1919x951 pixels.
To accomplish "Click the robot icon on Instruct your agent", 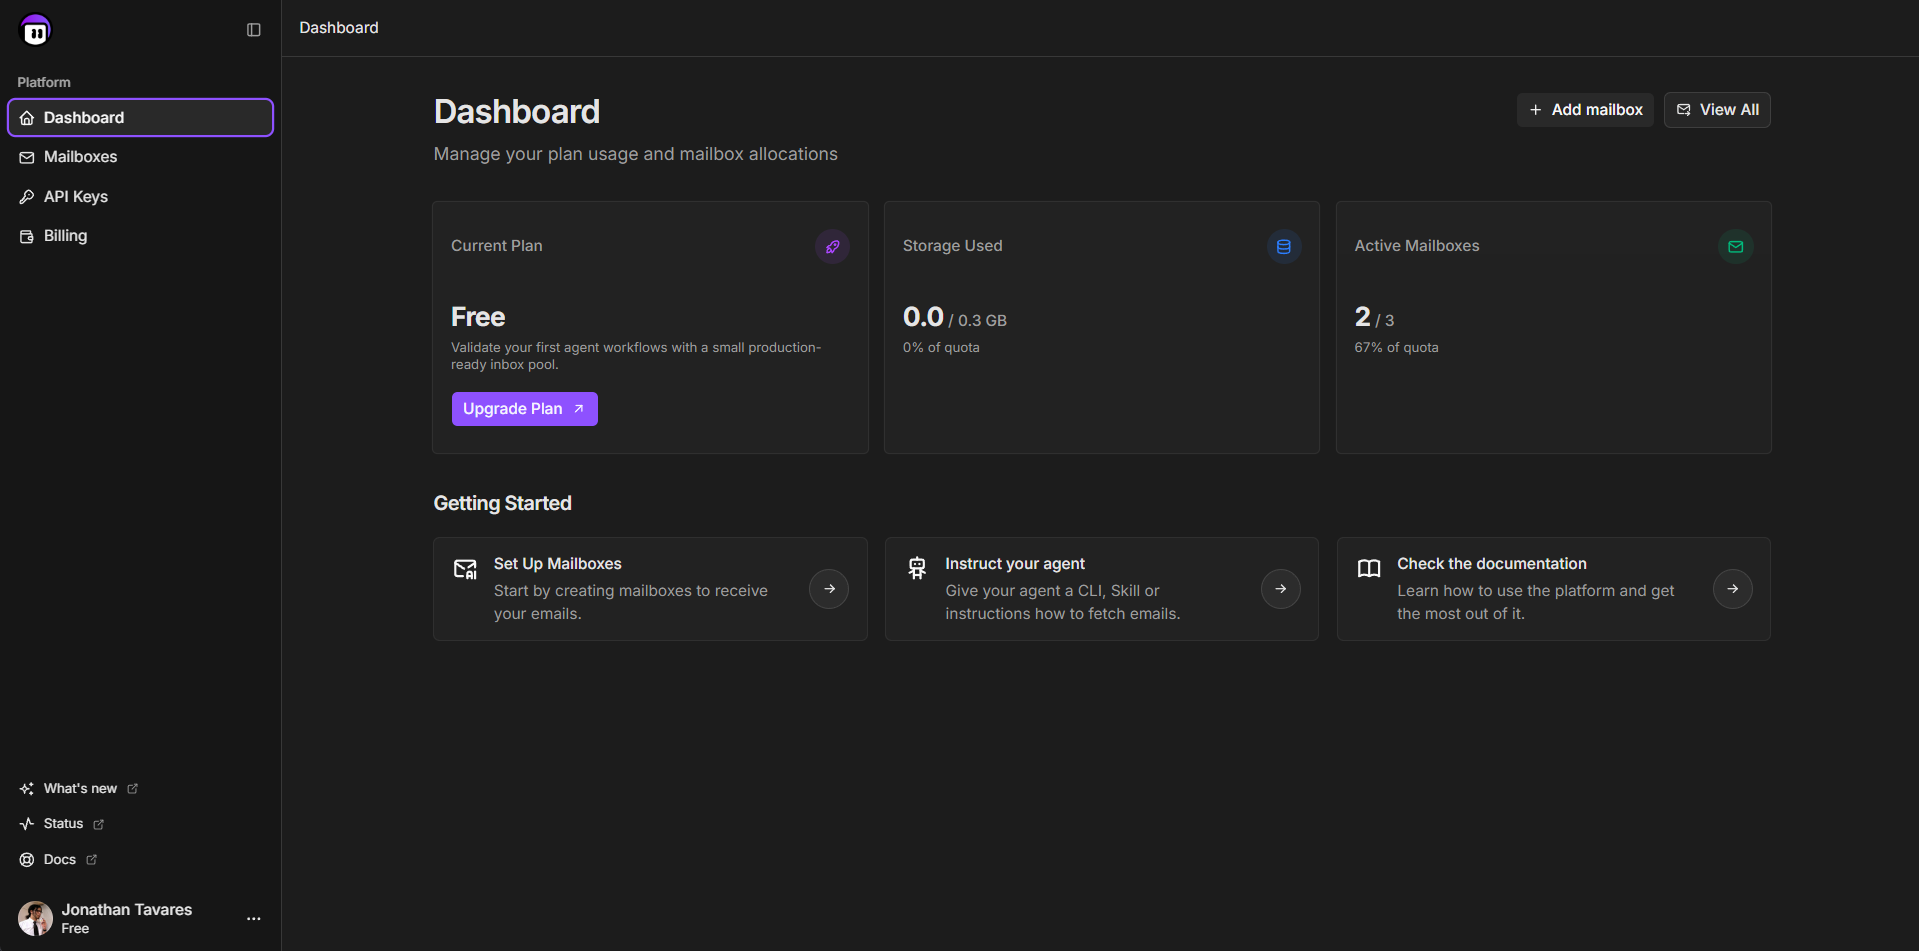I will coord(917,568).
